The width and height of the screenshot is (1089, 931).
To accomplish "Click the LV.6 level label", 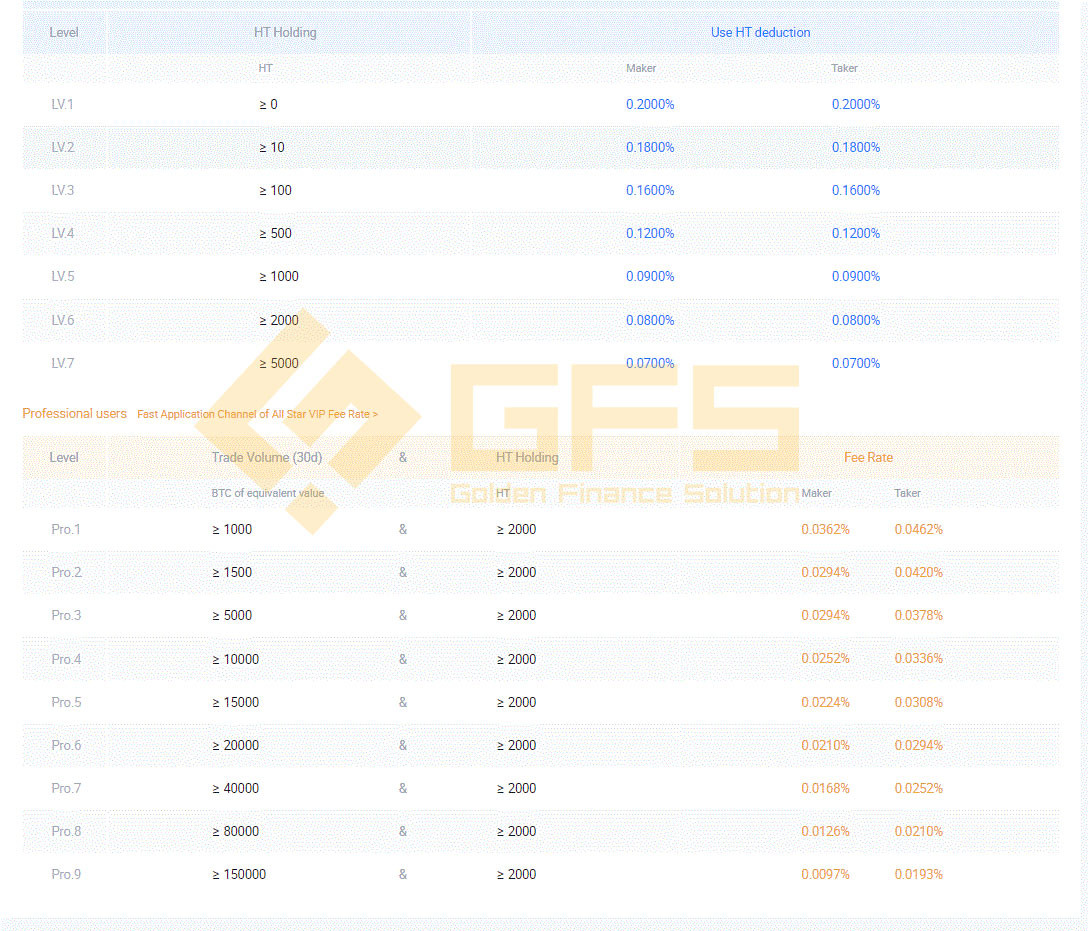I will [x=63, y=320].
